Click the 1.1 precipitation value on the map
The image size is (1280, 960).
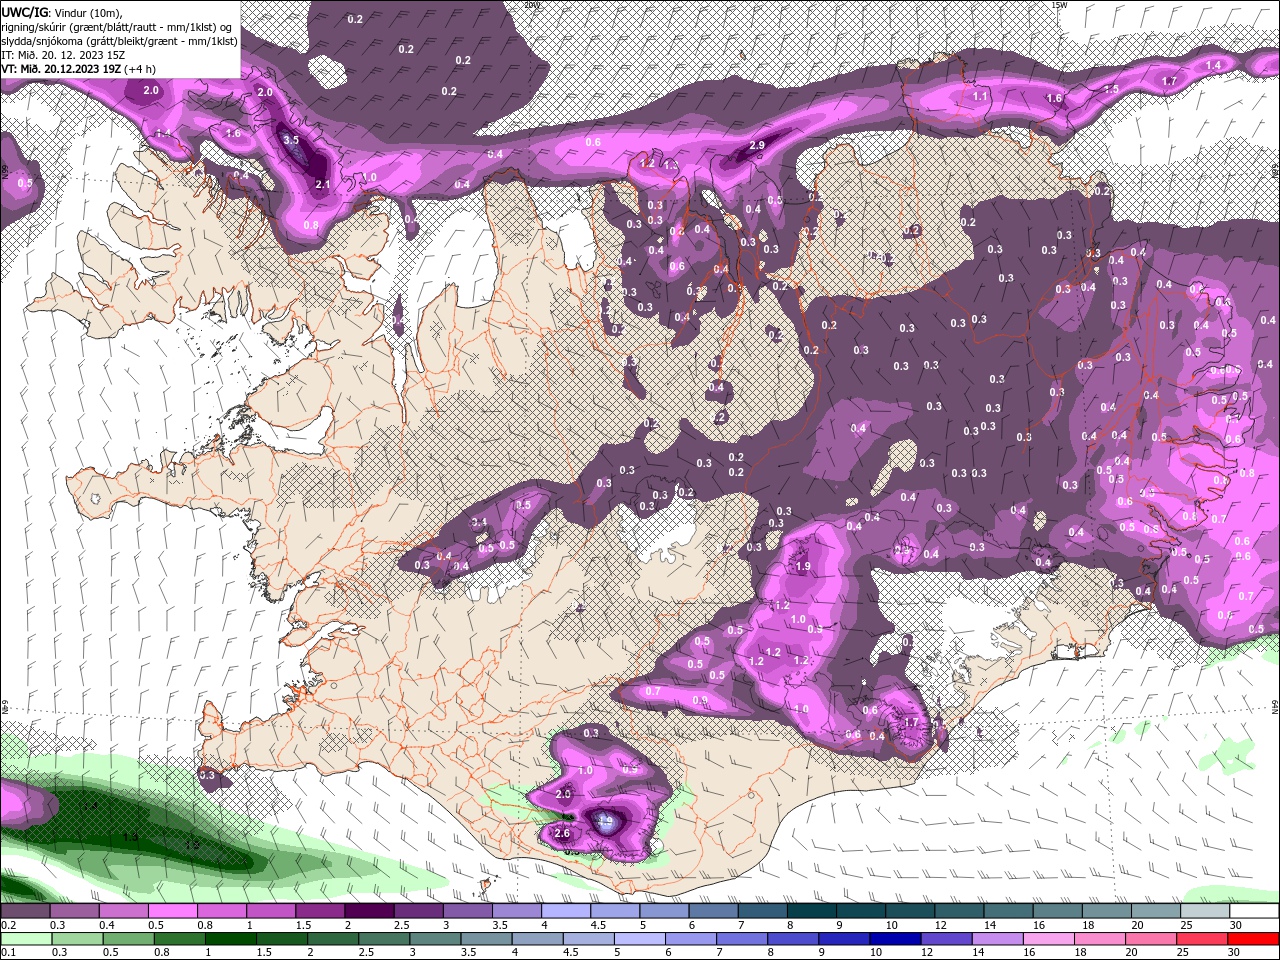coord(981,97)
